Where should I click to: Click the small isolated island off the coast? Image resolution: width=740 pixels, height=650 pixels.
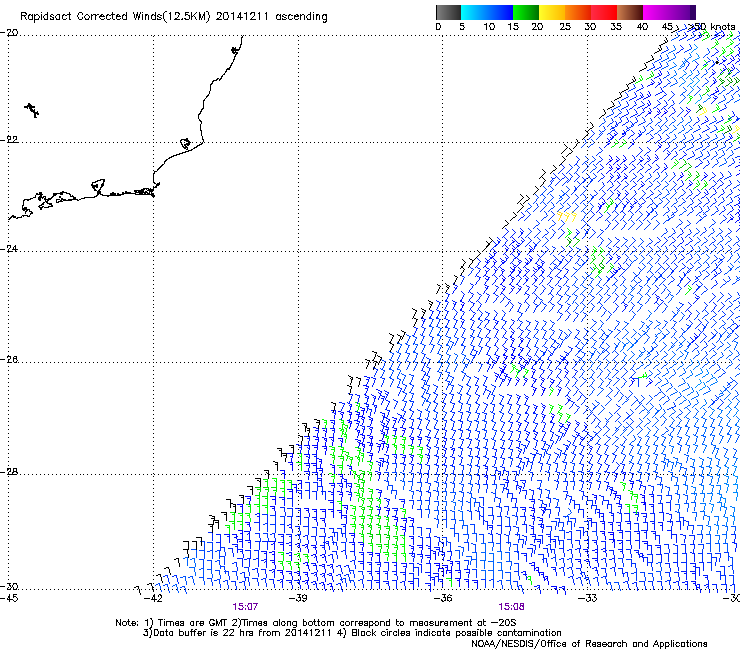(32, 110)
